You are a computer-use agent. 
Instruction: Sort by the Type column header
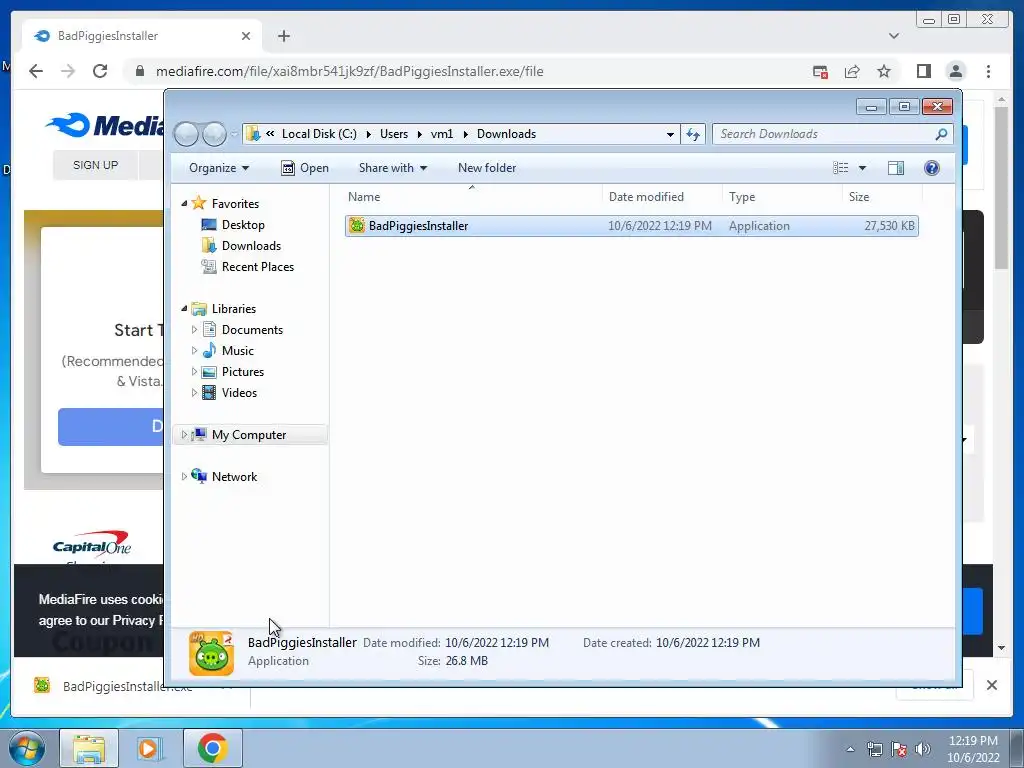tap(782, 197)
